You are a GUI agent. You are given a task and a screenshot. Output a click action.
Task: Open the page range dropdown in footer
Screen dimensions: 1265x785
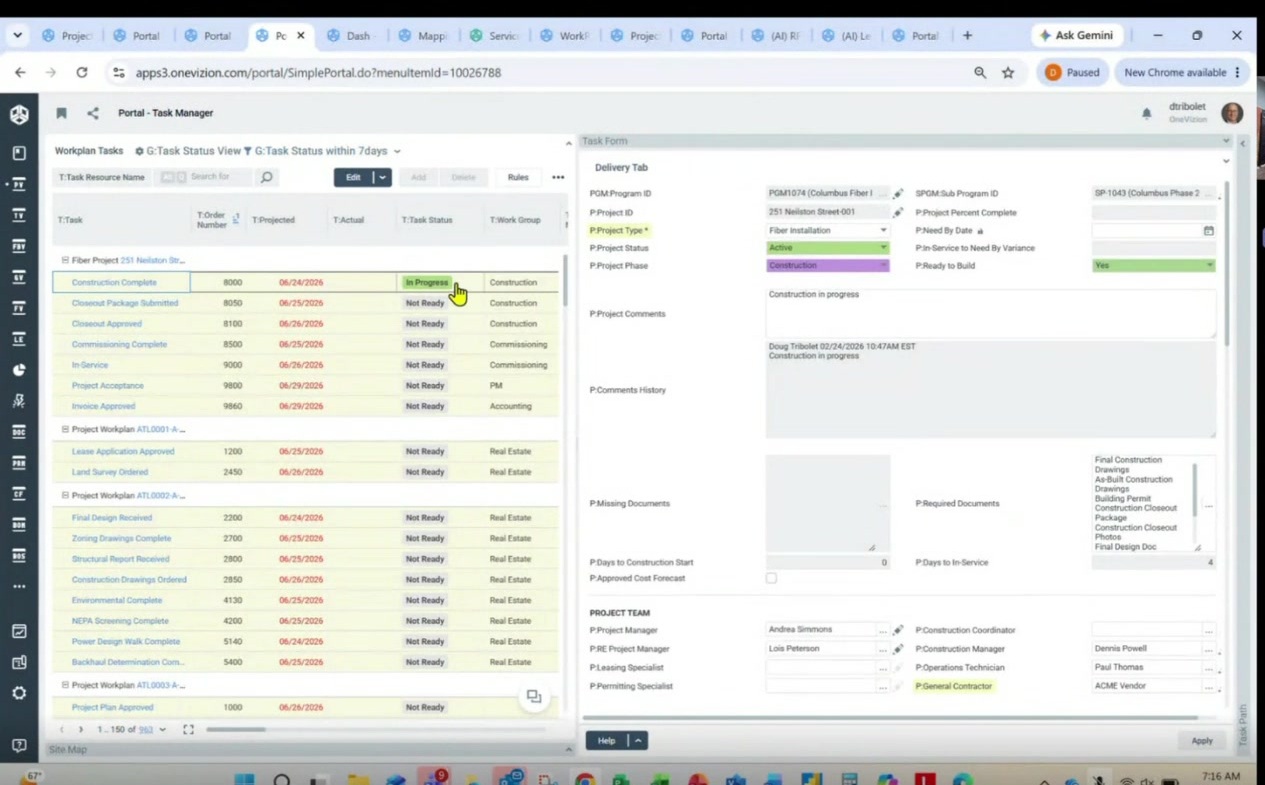point(162,730)
